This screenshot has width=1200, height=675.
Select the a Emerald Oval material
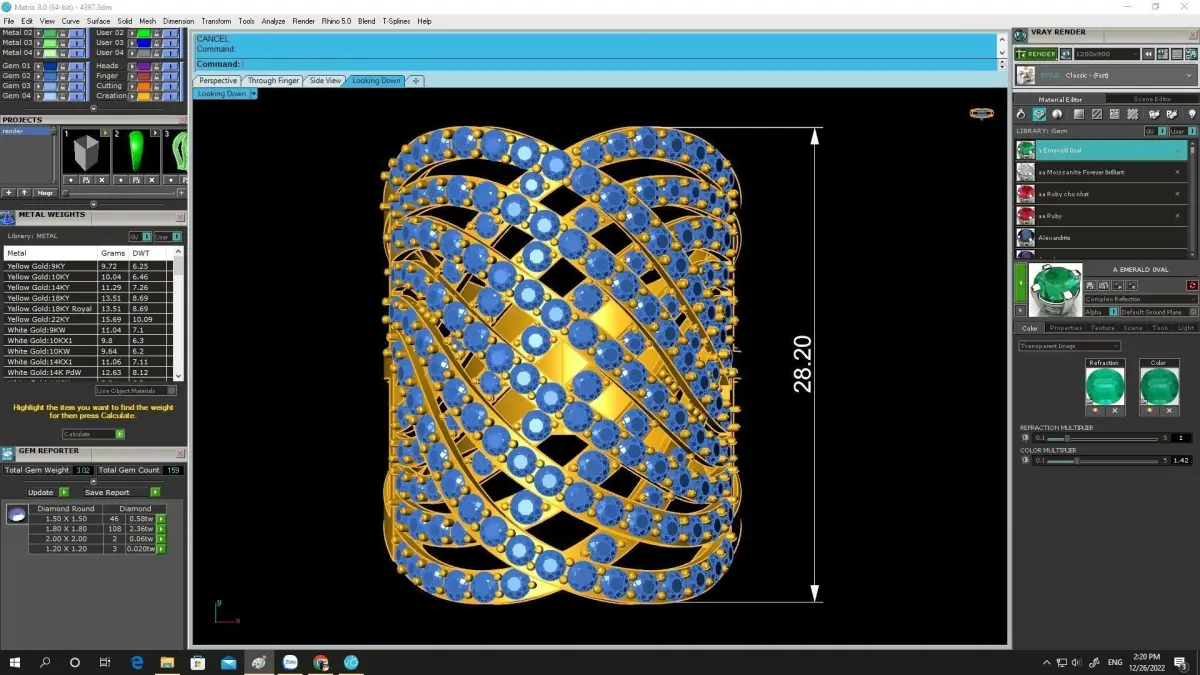coord(1101,150)
